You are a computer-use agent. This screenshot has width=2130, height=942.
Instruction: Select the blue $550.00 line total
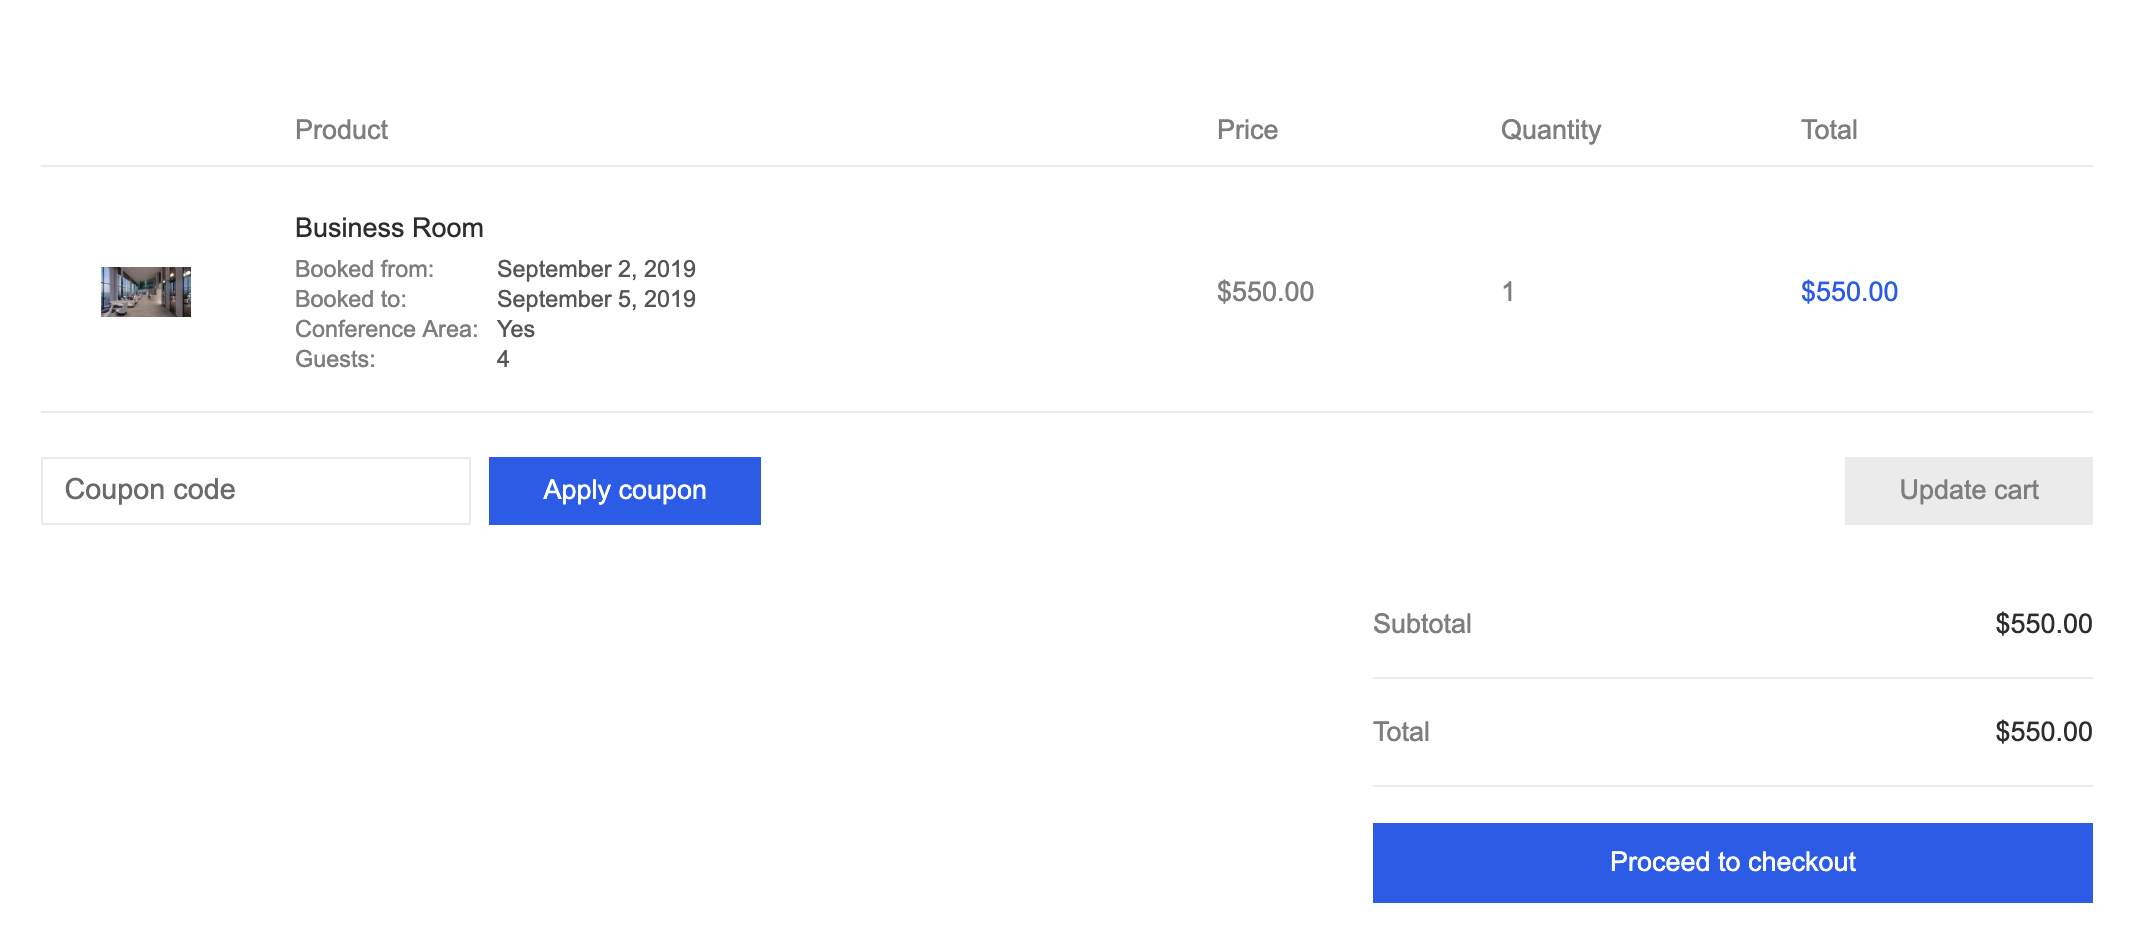point(1849,292)
